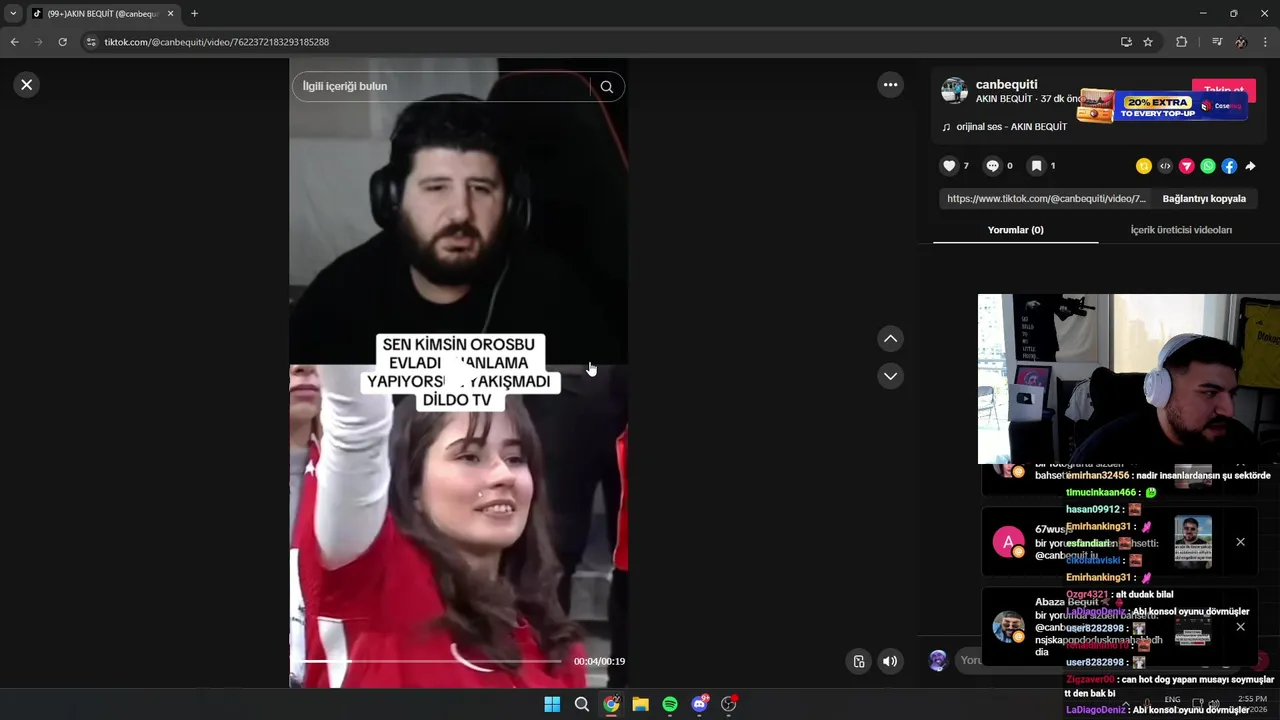Share the video to Facebook
The image size is (1280, 720).
click(1229, 166)
